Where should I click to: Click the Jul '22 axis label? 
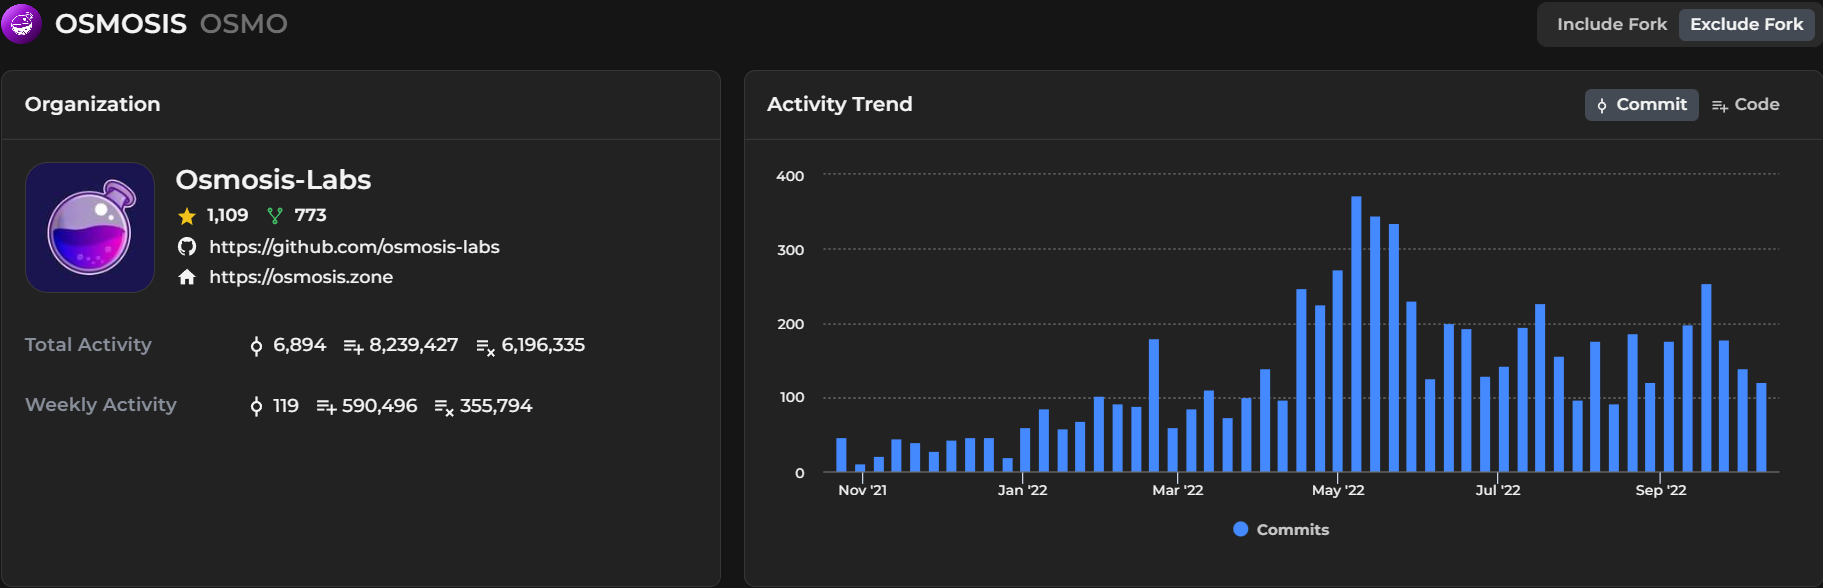click(x=1497, y=490)
